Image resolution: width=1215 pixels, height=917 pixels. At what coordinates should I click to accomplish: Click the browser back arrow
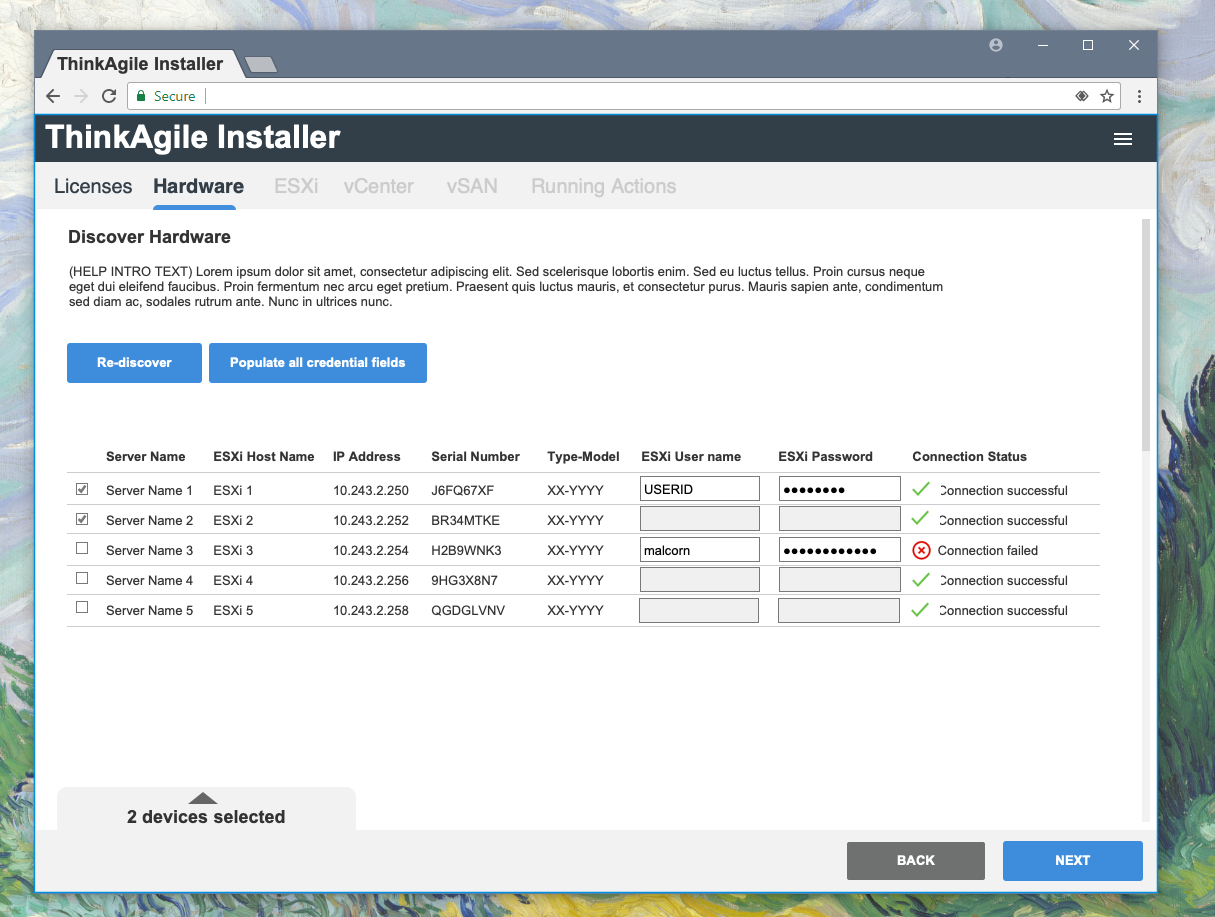[53, 96]
